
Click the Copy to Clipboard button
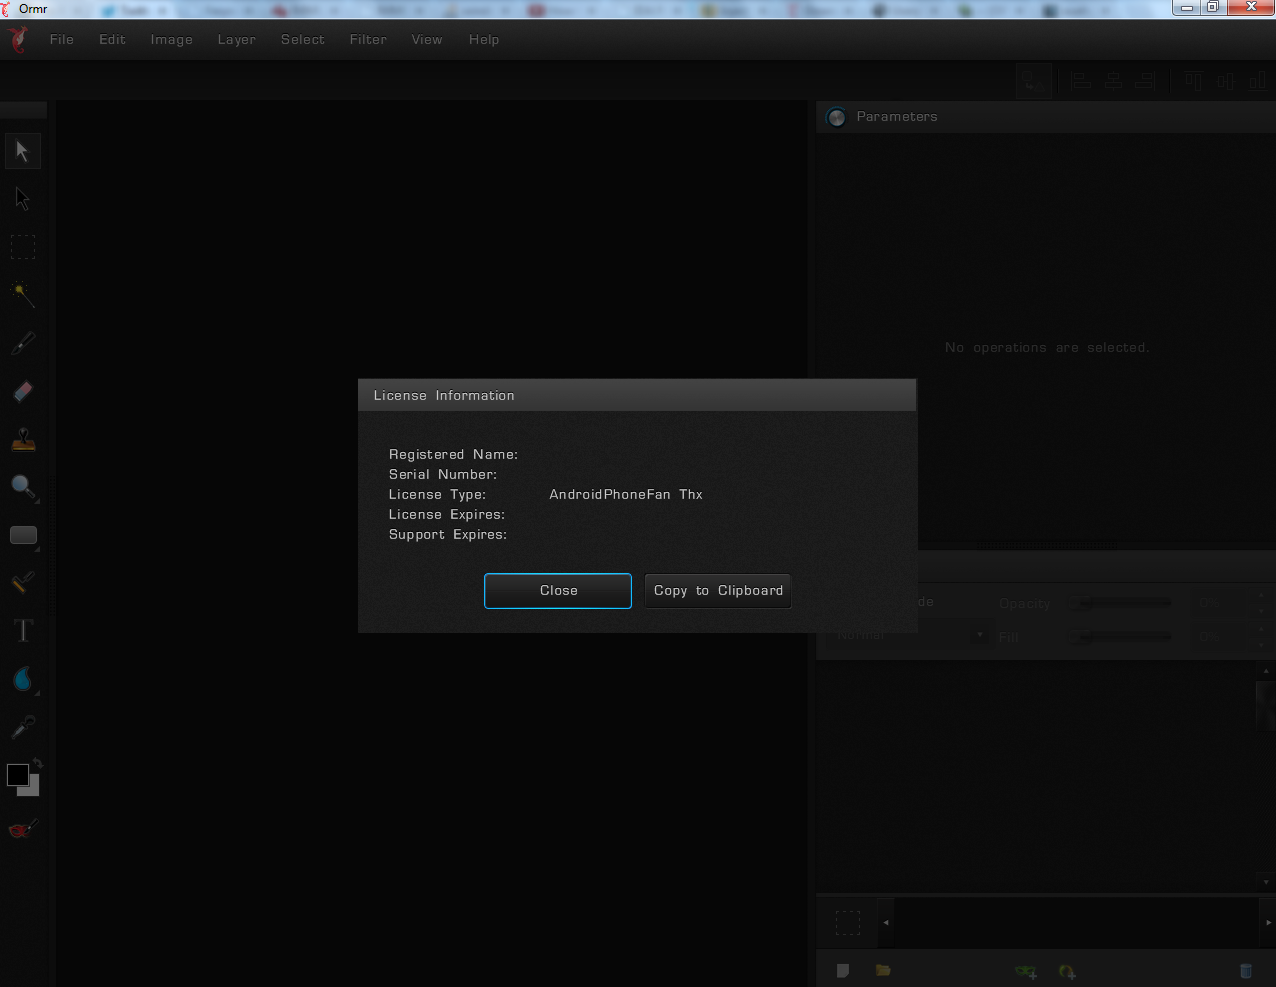point(718,591)
